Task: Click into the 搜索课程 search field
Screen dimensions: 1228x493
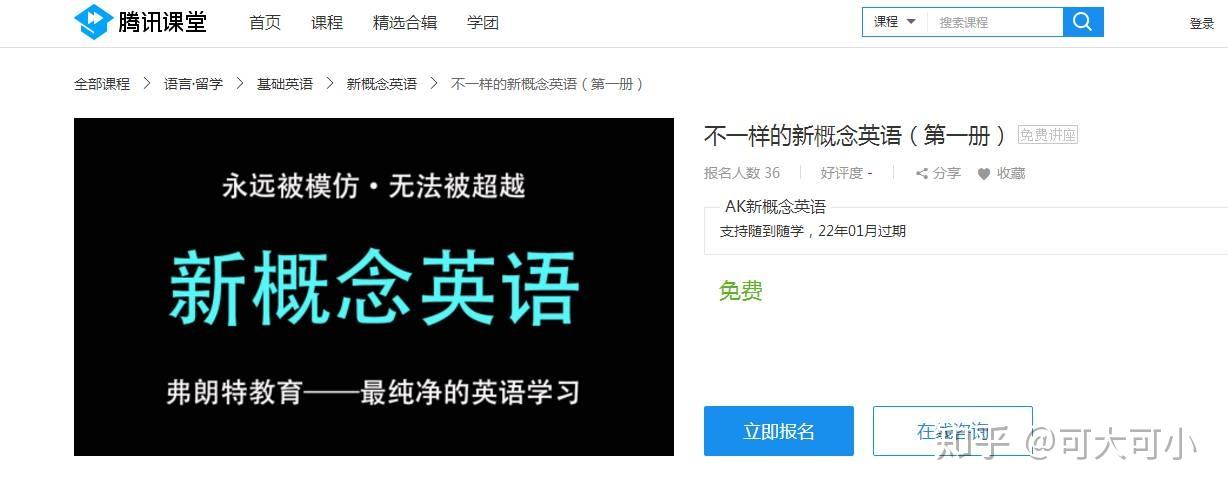Action: (x=994, y=22)
